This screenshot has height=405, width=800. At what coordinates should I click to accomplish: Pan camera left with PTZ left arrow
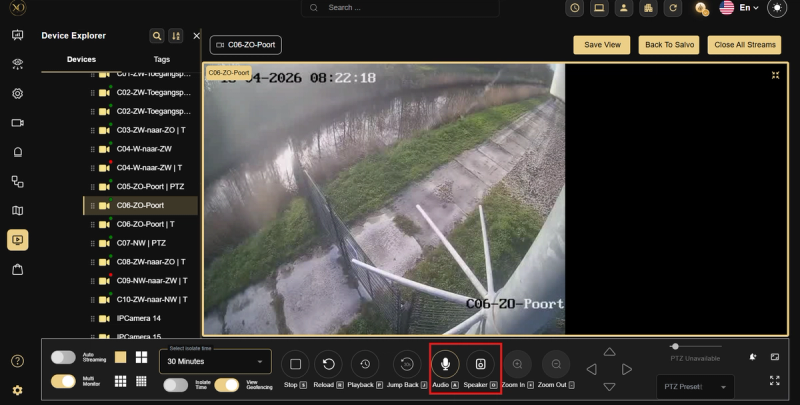[591, 369]
